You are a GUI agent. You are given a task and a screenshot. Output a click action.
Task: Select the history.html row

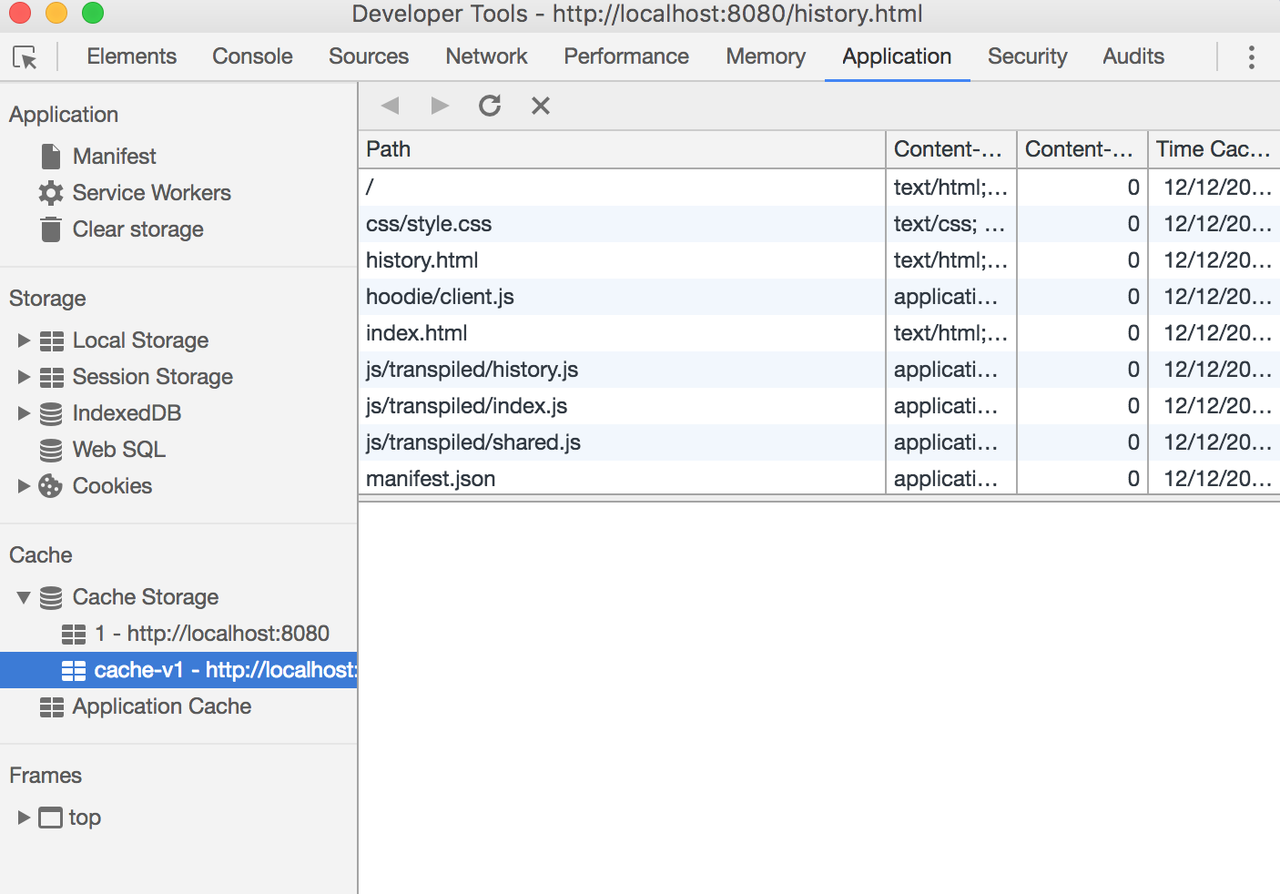(819, 260)
